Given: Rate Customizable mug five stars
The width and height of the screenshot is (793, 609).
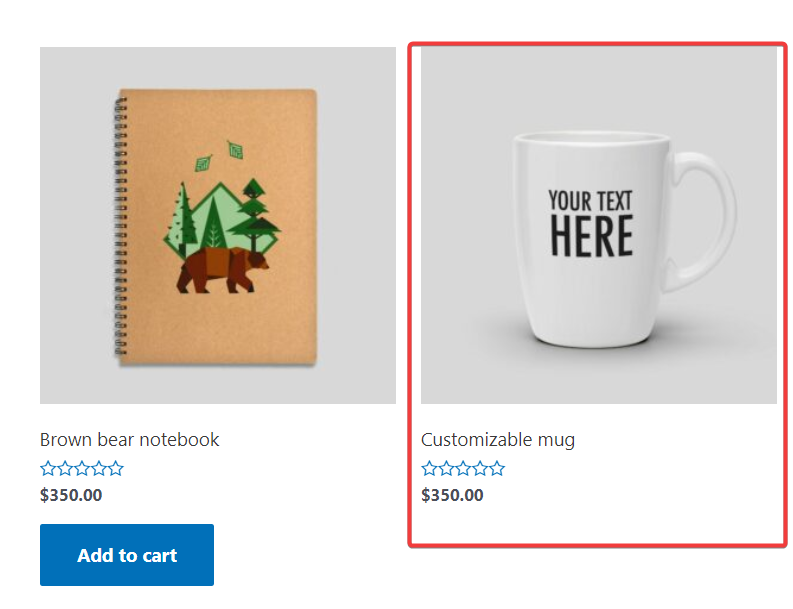Looking at the screenshot, I should [498, 468].
